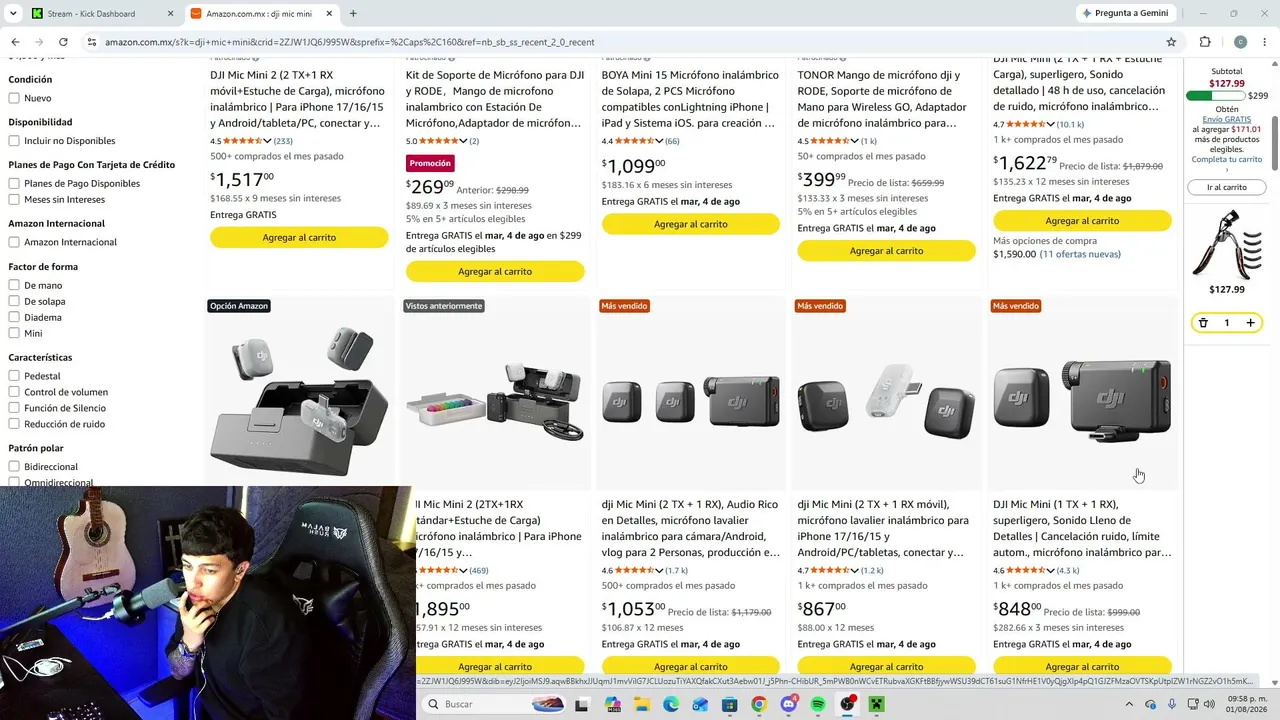Check Planes de Pago Disponibles

click(x=14, y=184)
